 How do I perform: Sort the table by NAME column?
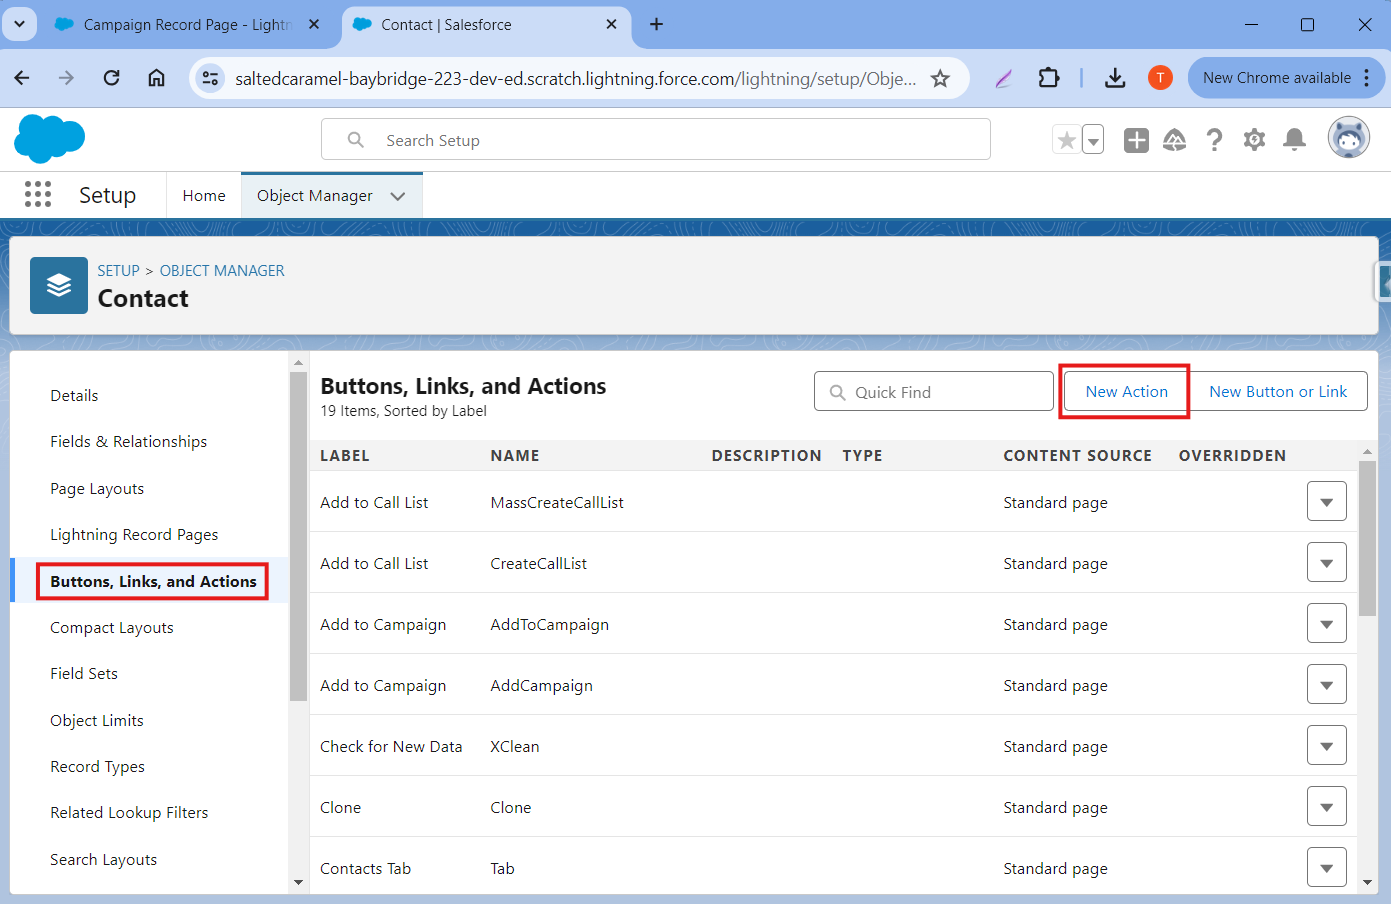(515, 456)
